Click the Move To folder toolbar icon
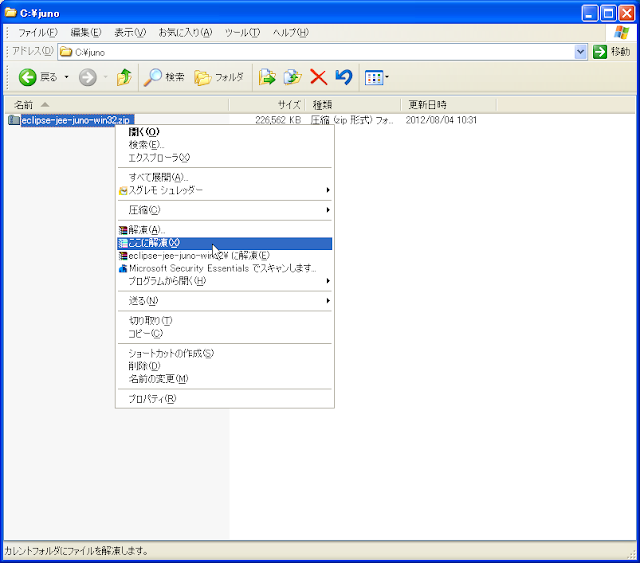 coord(267,77)
